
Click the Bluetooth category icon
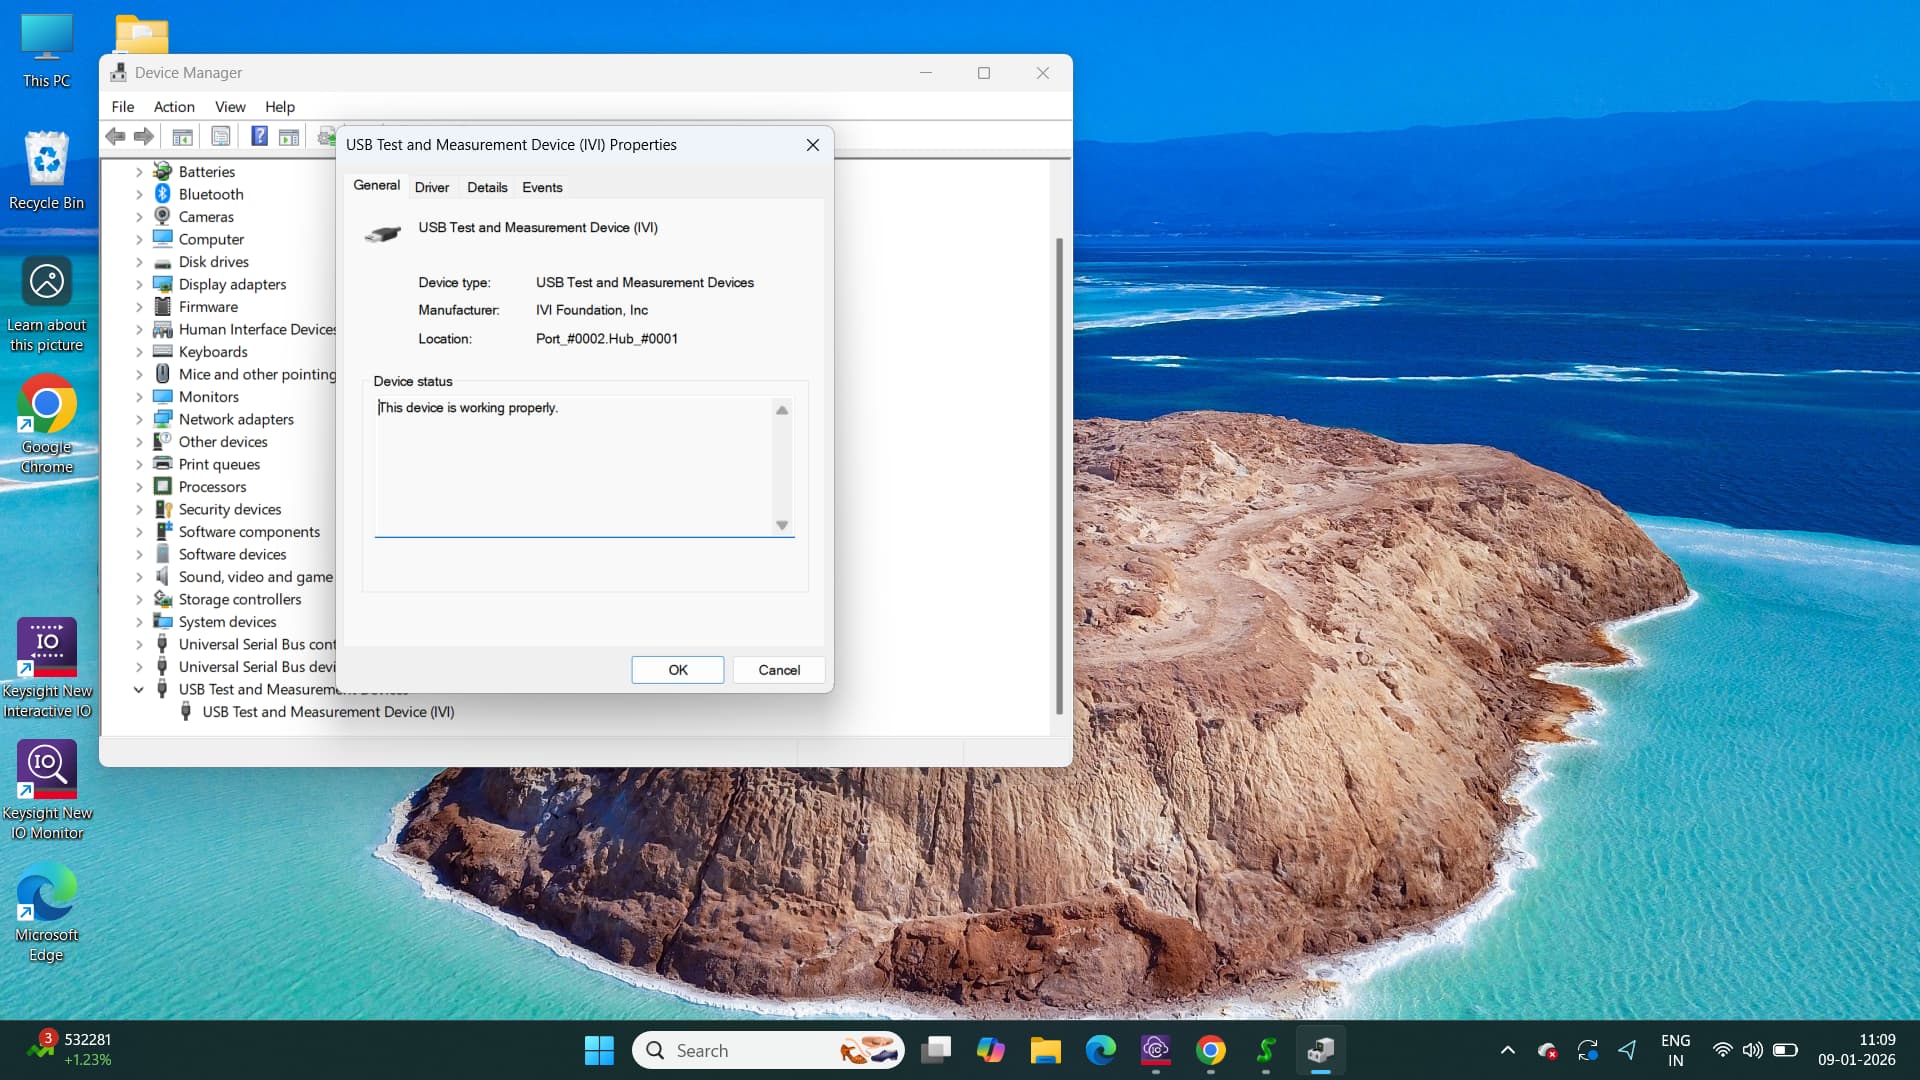pyautogui.click(x=162, y=194)
